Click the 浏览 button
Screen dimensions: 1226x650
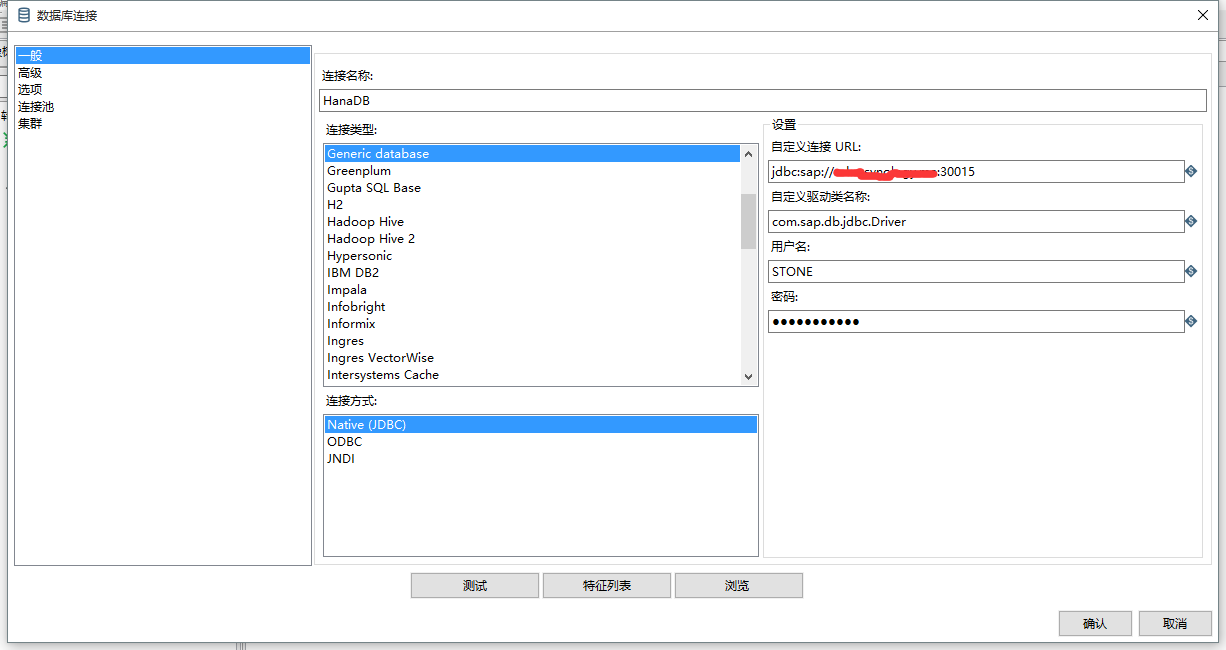[x=739, y=586]
